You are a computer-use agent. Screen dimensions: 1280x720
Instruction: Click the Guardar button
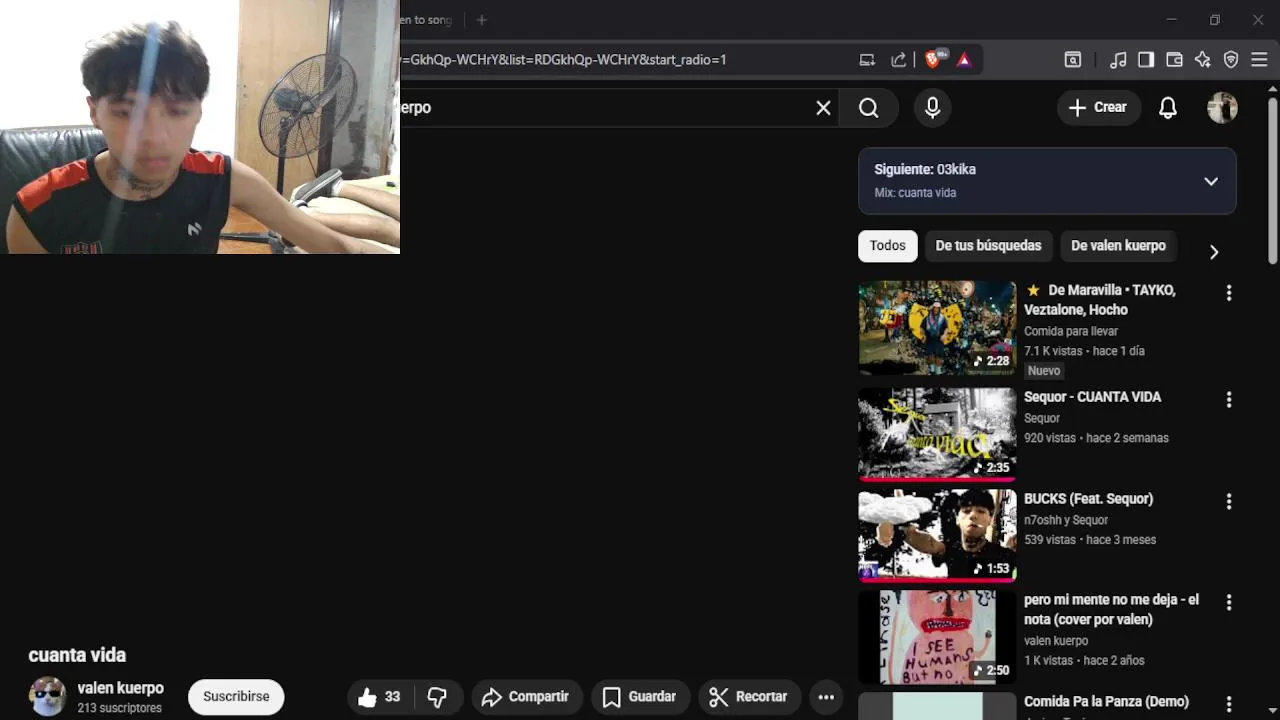(x=639, y=697)
